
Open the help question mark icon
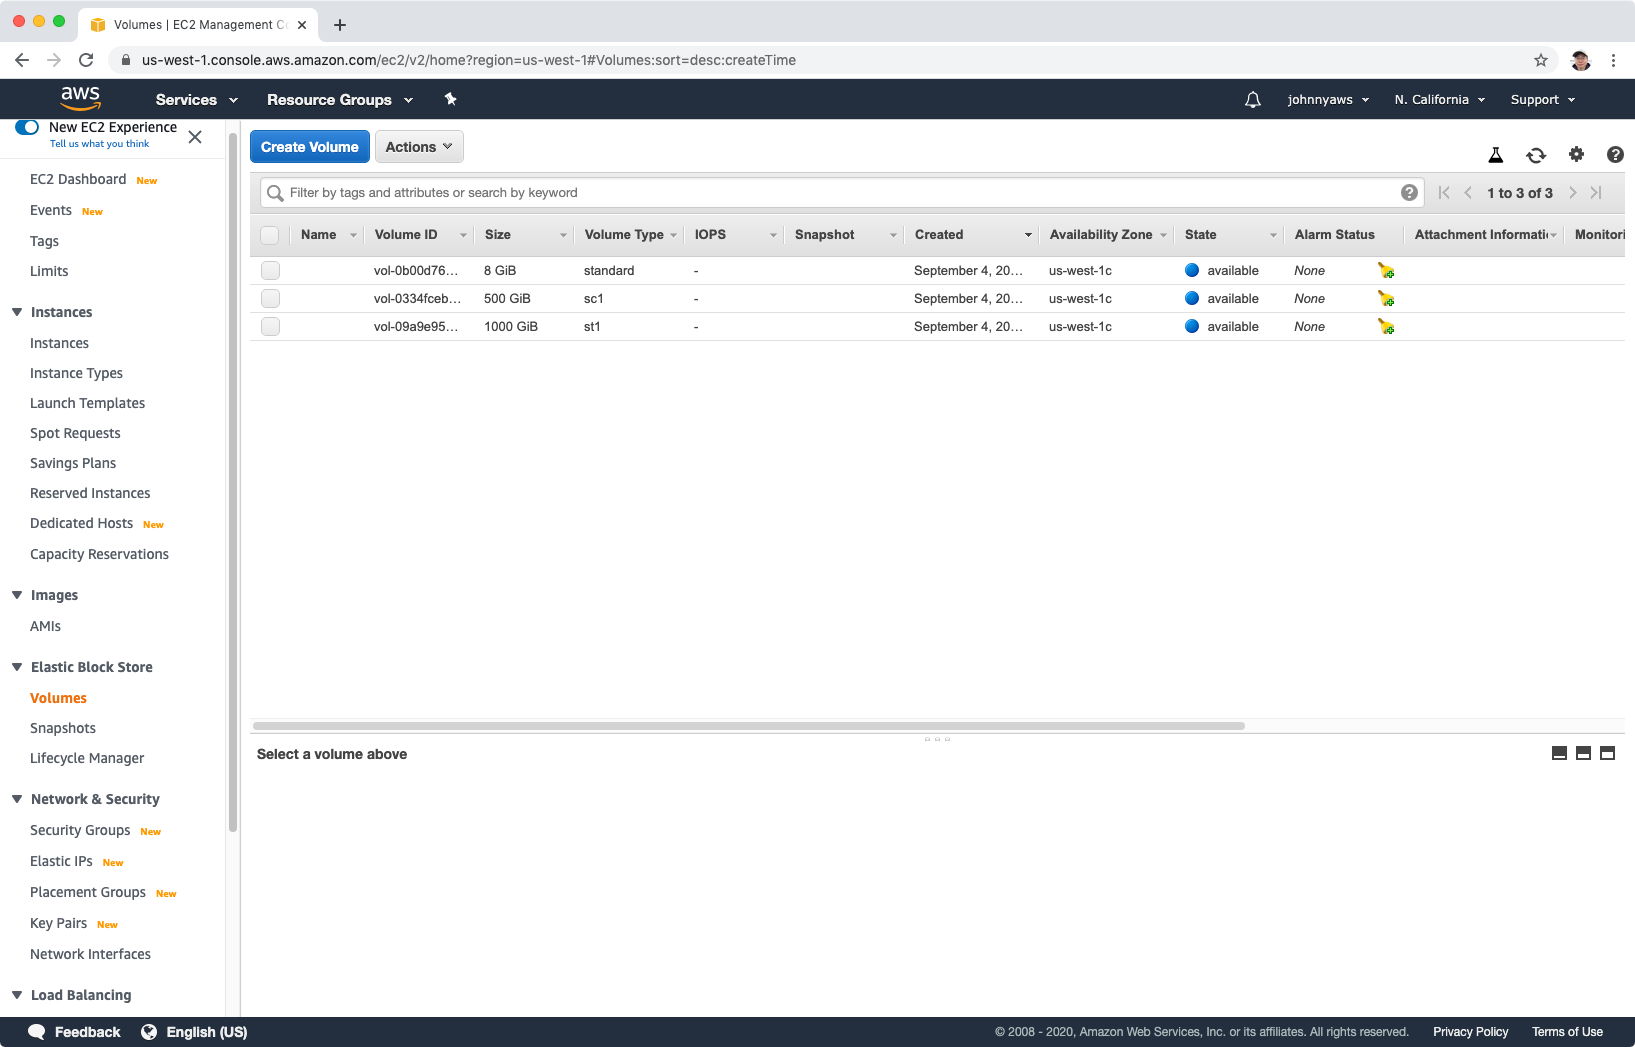(1615, 154)
